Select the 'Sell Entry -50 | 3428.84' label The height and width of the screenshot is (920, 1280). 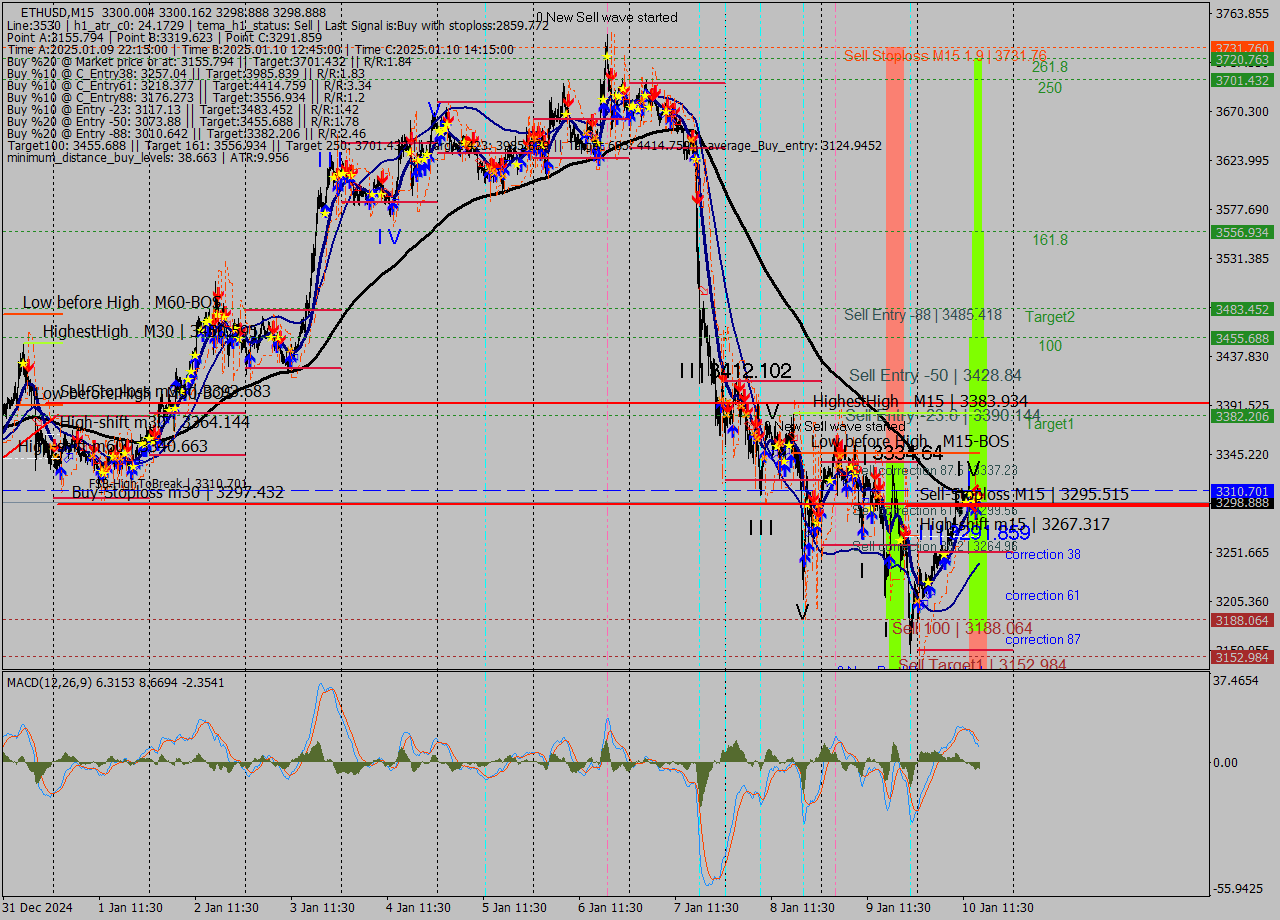click(936, 375)
